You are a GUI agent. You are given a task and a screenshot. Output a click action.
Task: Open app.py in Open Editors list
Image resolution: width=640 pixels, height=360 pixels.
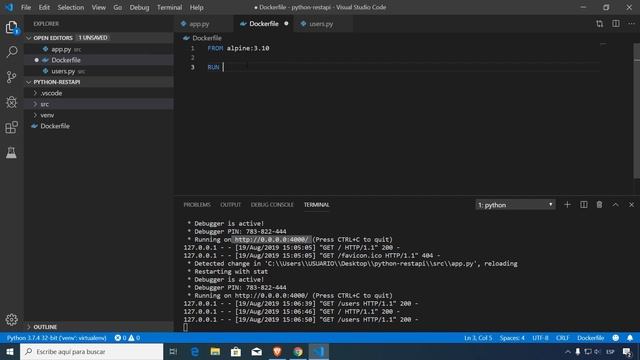point(99,49)
